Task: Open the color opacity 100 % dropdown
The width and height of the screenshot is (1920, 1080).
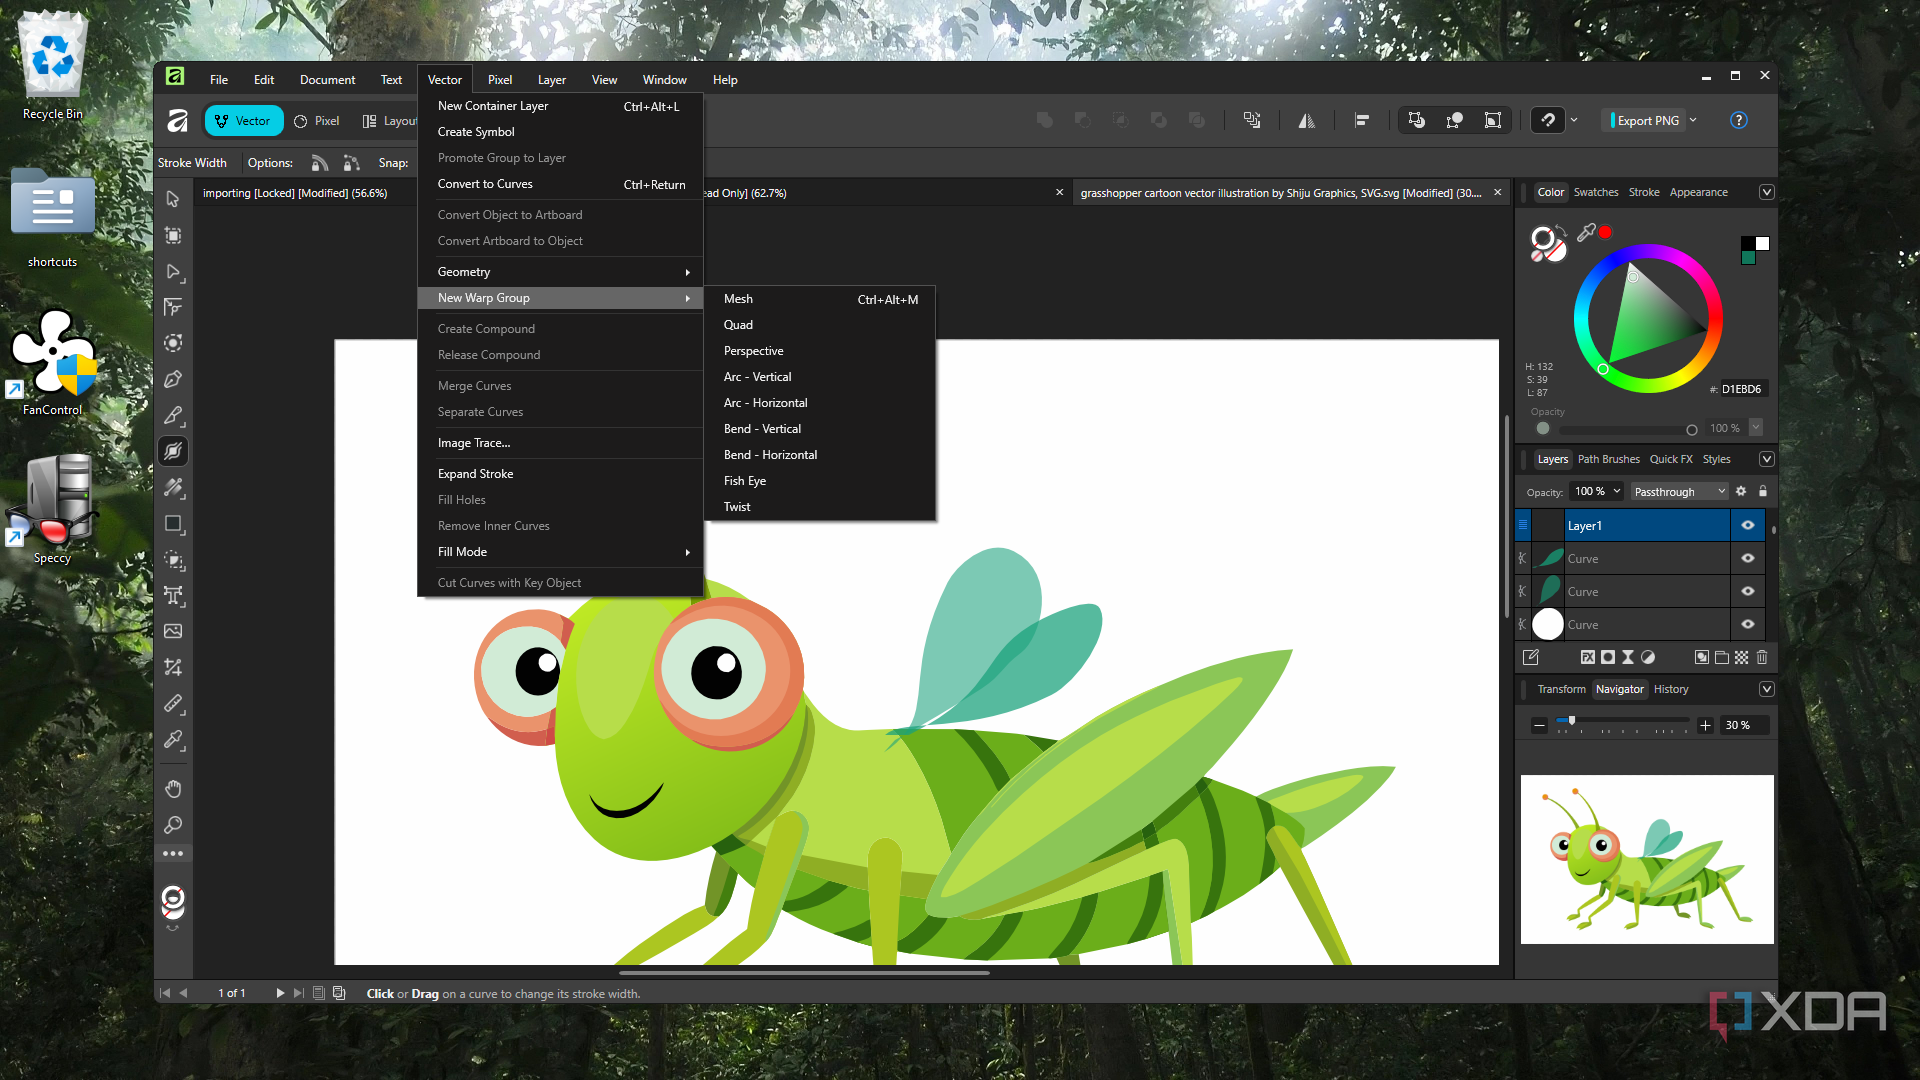Action: [x=1756, y=428]
